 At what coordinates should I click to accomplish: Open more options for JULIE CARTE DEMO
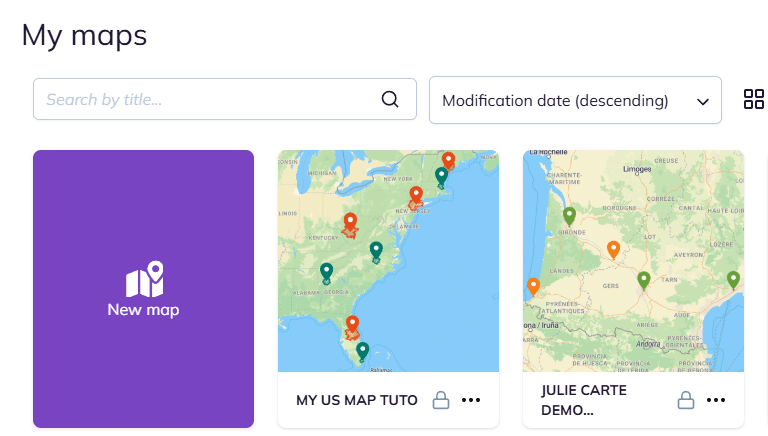coord(716,400)
